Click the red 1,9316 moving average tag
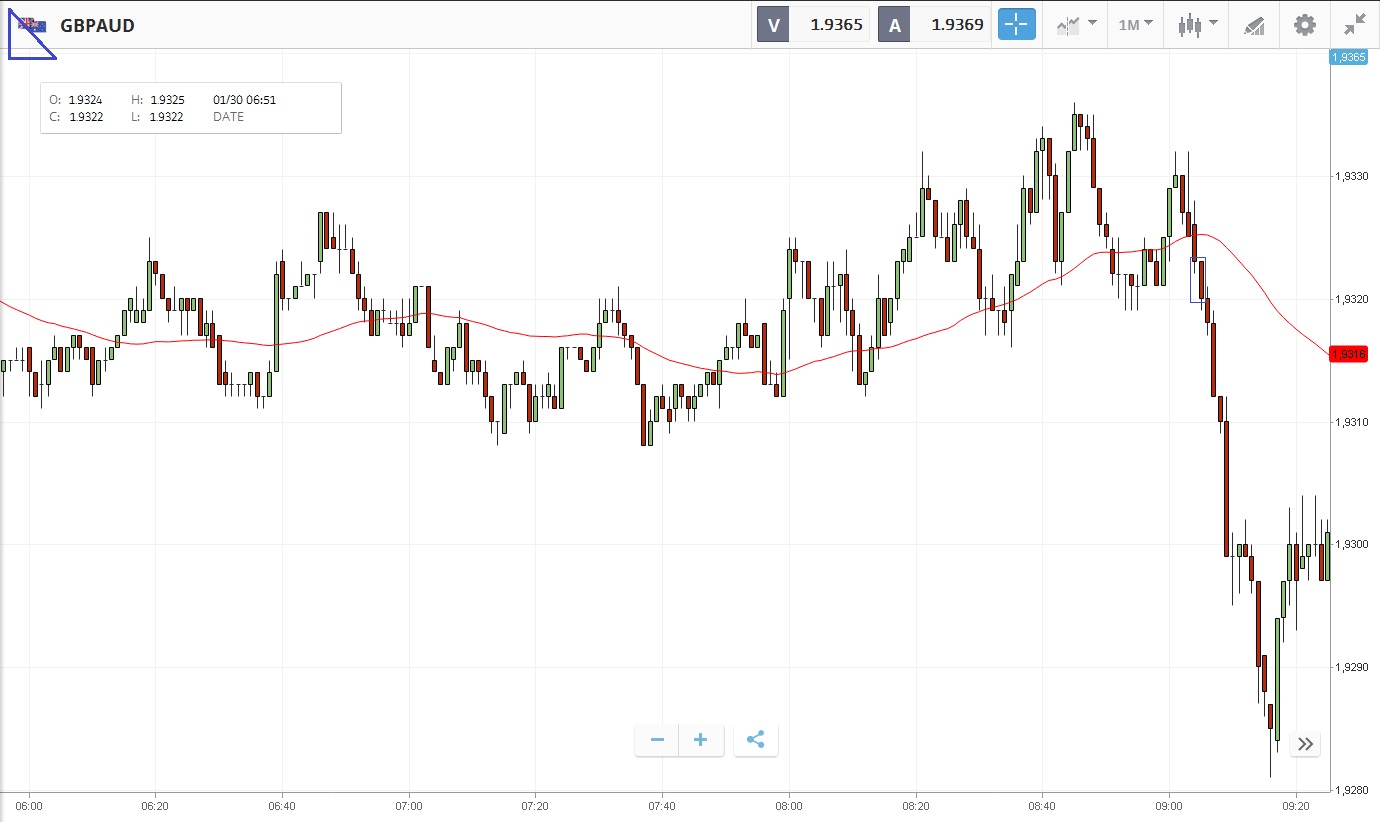Image resolution: width=1380 pixels, height=822 pixels. [1349, 354]
